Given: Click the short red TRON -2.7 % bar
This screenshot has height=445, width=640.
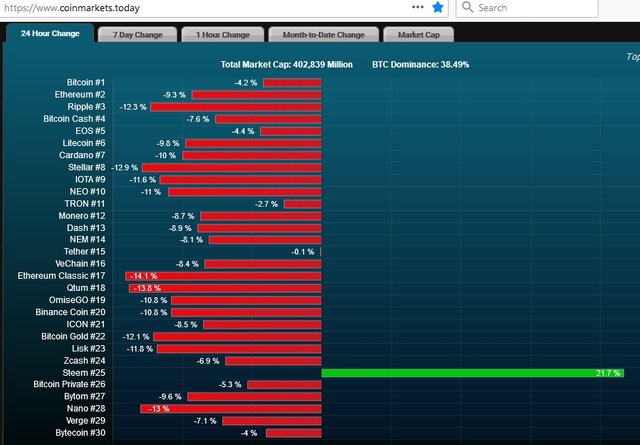Looking at the screenshot, I should tap(303, 204).
